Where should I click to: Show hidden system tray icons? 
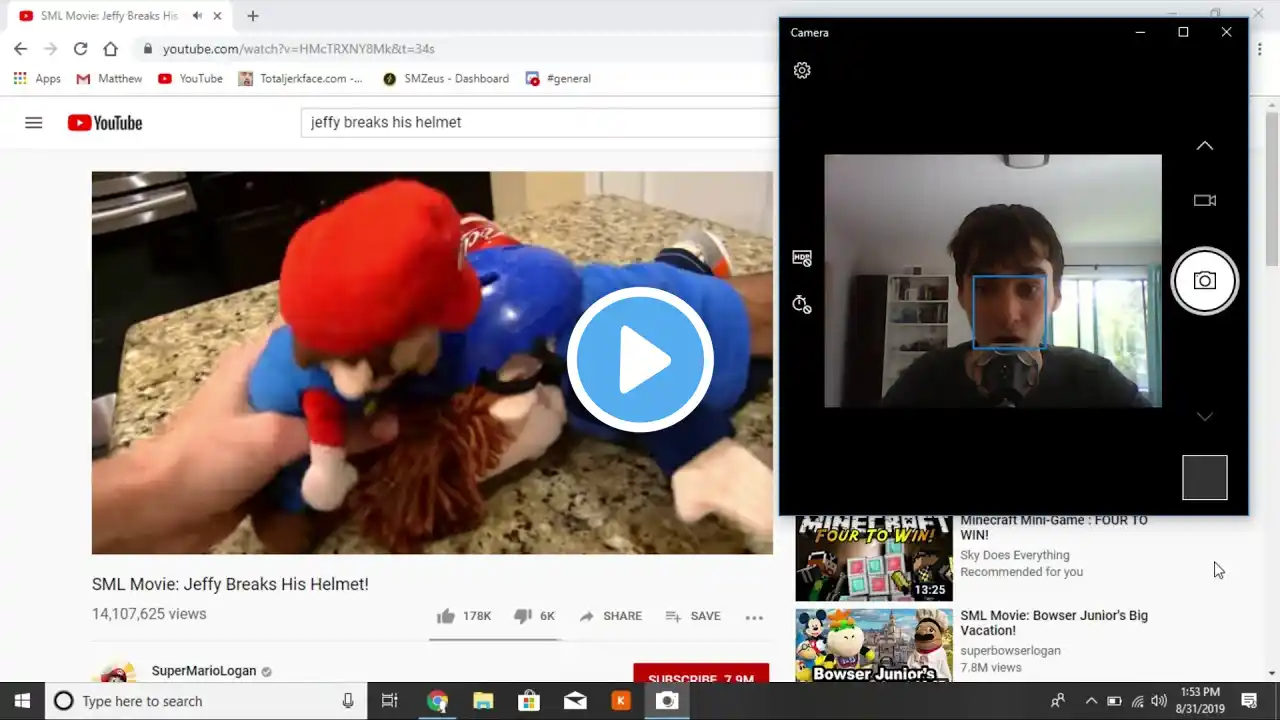pos(1091,701)
